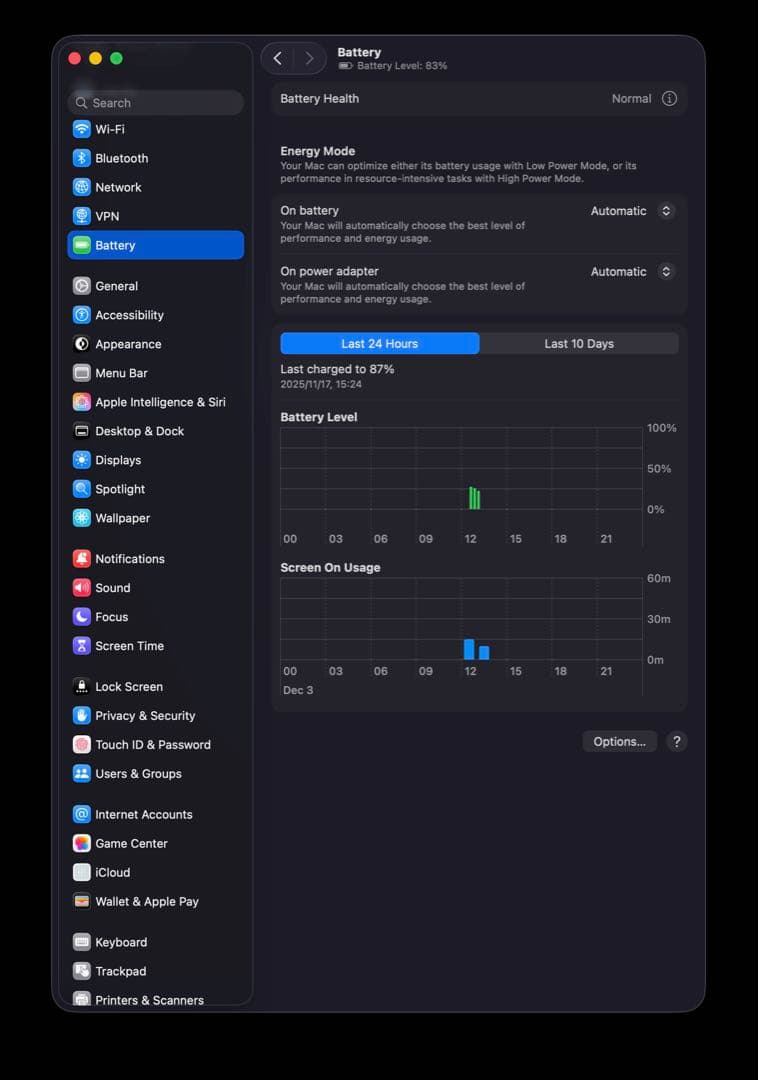
Task: Open the Wallet & Apple Pay icon
Action: pos(82,901)
